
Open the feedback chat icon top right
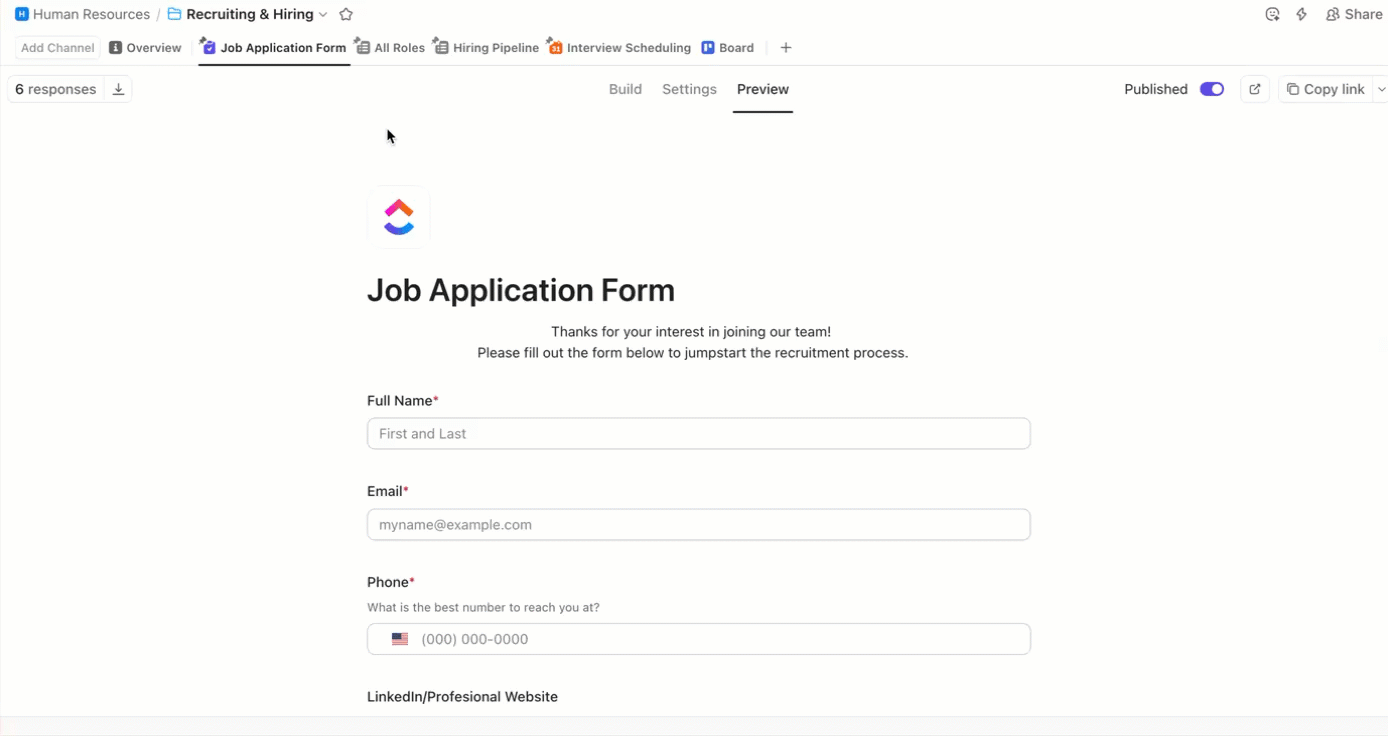click(x=1272, y=14)
